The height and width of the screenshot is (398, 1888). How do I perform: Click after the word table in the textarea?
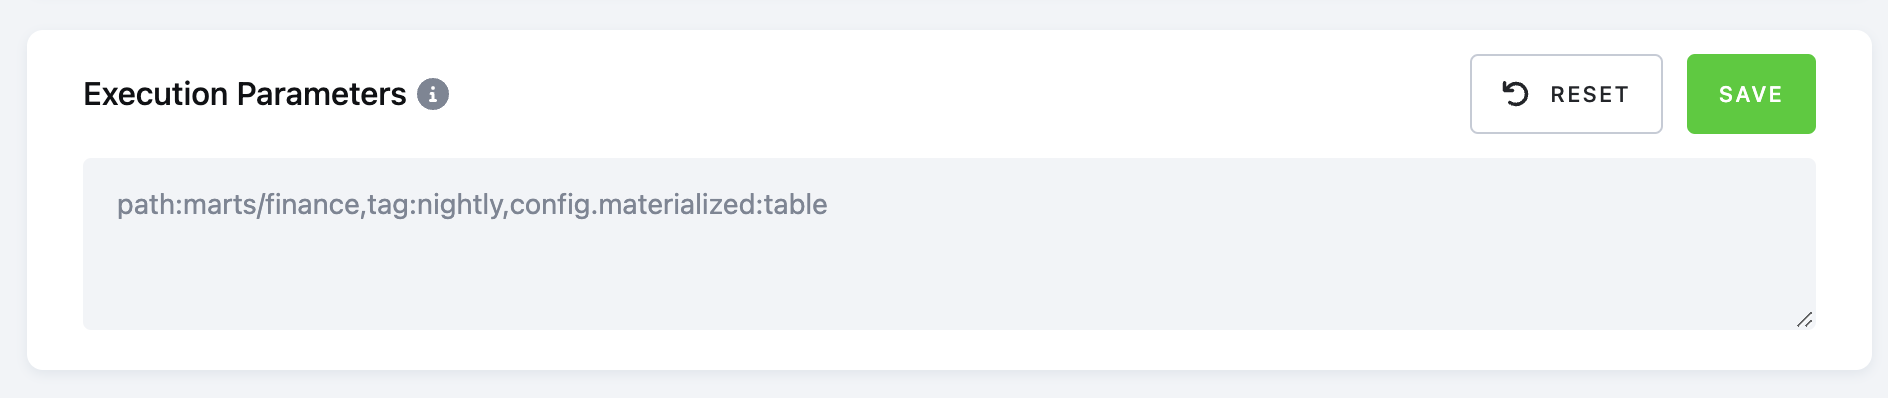830,205
